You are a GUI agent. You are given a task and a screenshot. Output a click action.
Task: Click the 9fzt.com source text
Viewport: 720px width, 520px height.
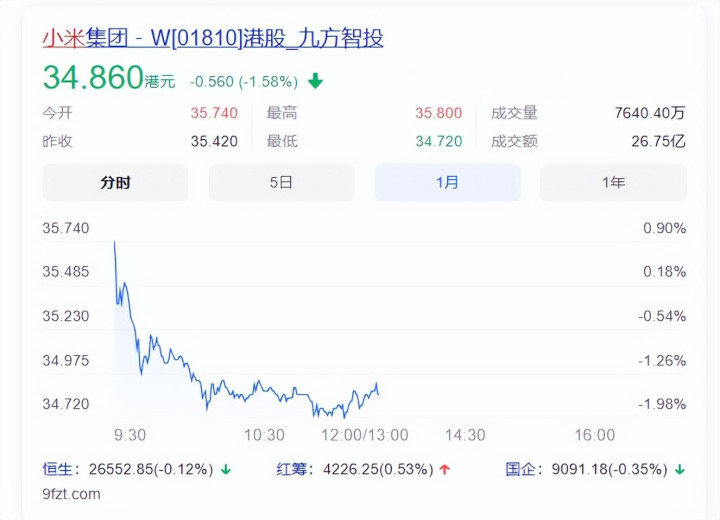(x=71, y=494)
